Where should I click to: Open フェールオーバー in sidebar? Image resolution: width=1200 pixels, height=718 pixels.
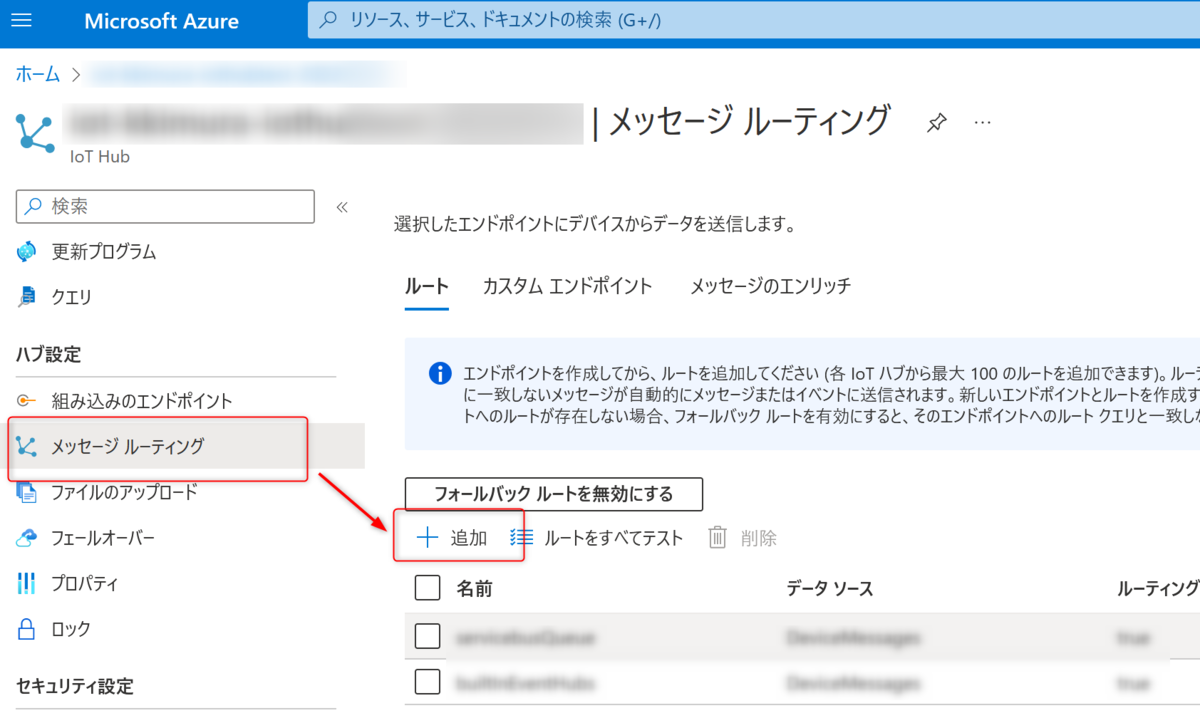coord(103,538)
